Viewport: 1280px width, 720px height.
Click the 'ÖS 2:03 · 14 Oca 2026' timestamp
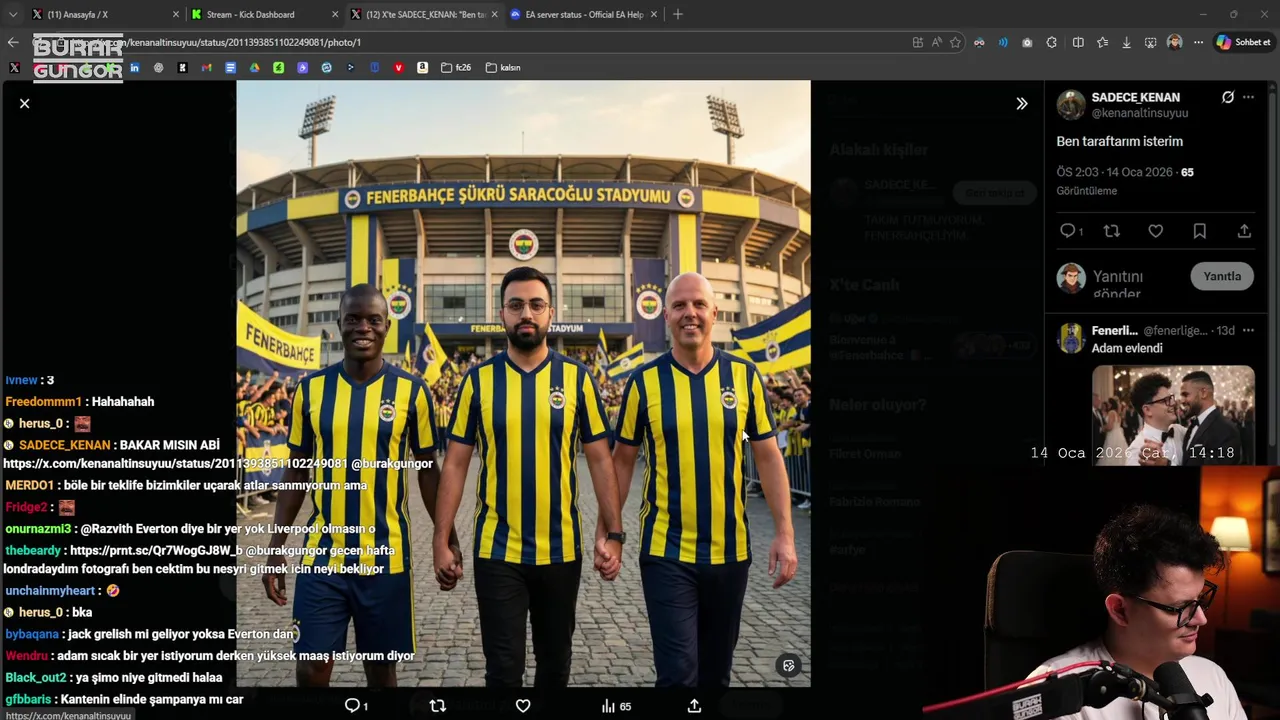coord(1114,172)
